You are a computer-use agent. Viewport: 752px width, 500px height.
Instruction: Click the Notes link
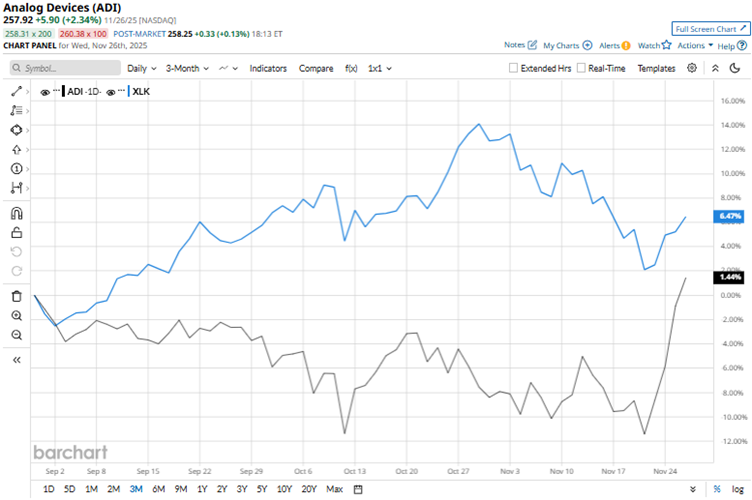tap(514, 45)
